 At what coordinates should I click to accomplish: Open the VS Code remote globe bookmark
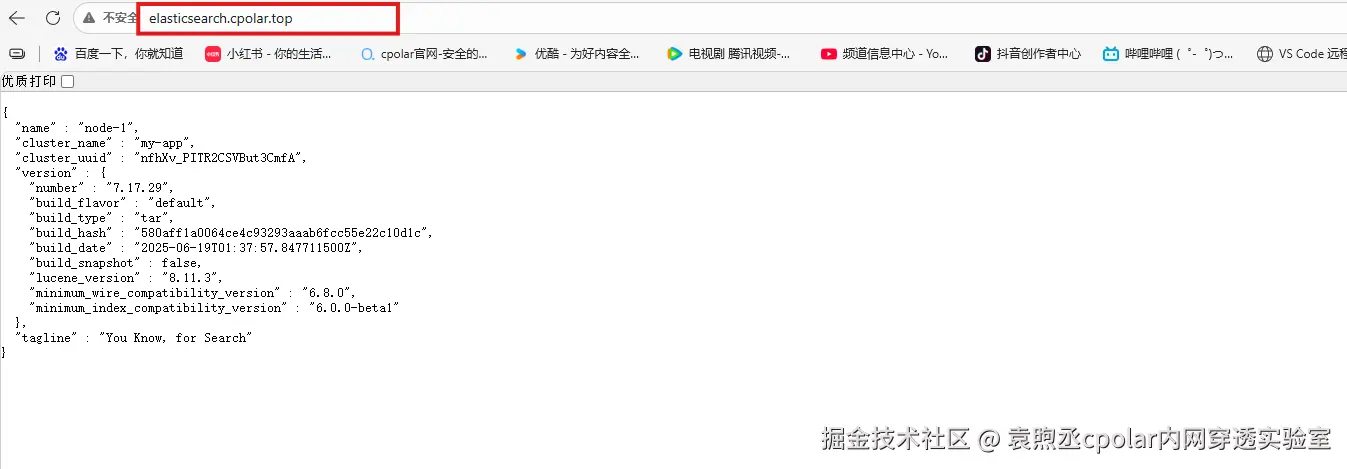[1265, 54]
